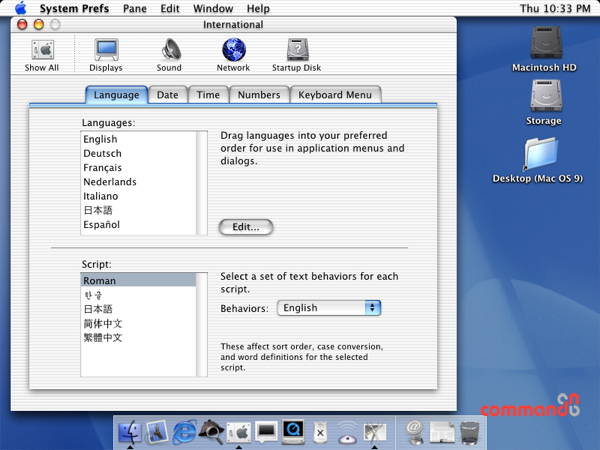
Task: Click the menu bar clock
Action: click(555, 8)
